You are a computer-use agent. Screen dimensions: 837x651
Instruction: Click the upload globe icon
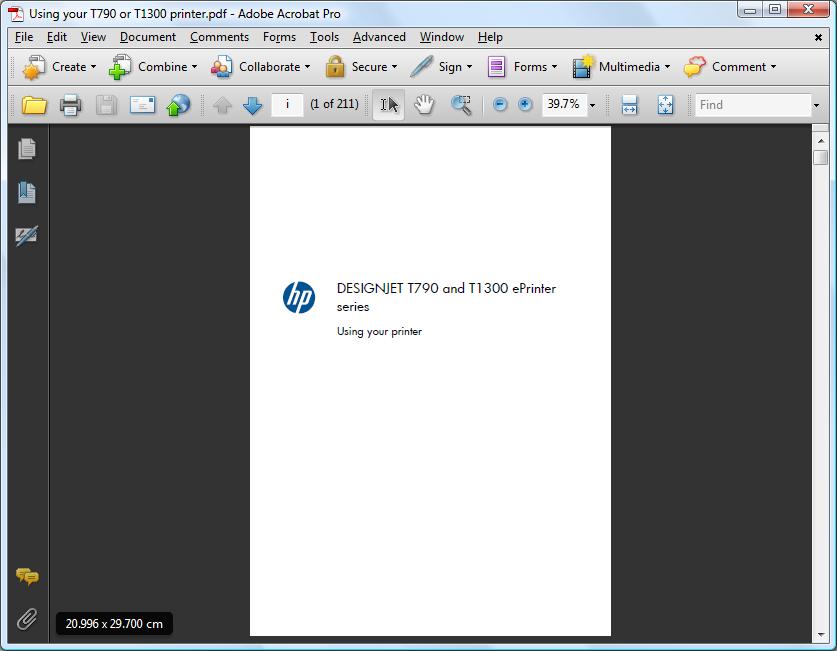click(x=178, y=105)
